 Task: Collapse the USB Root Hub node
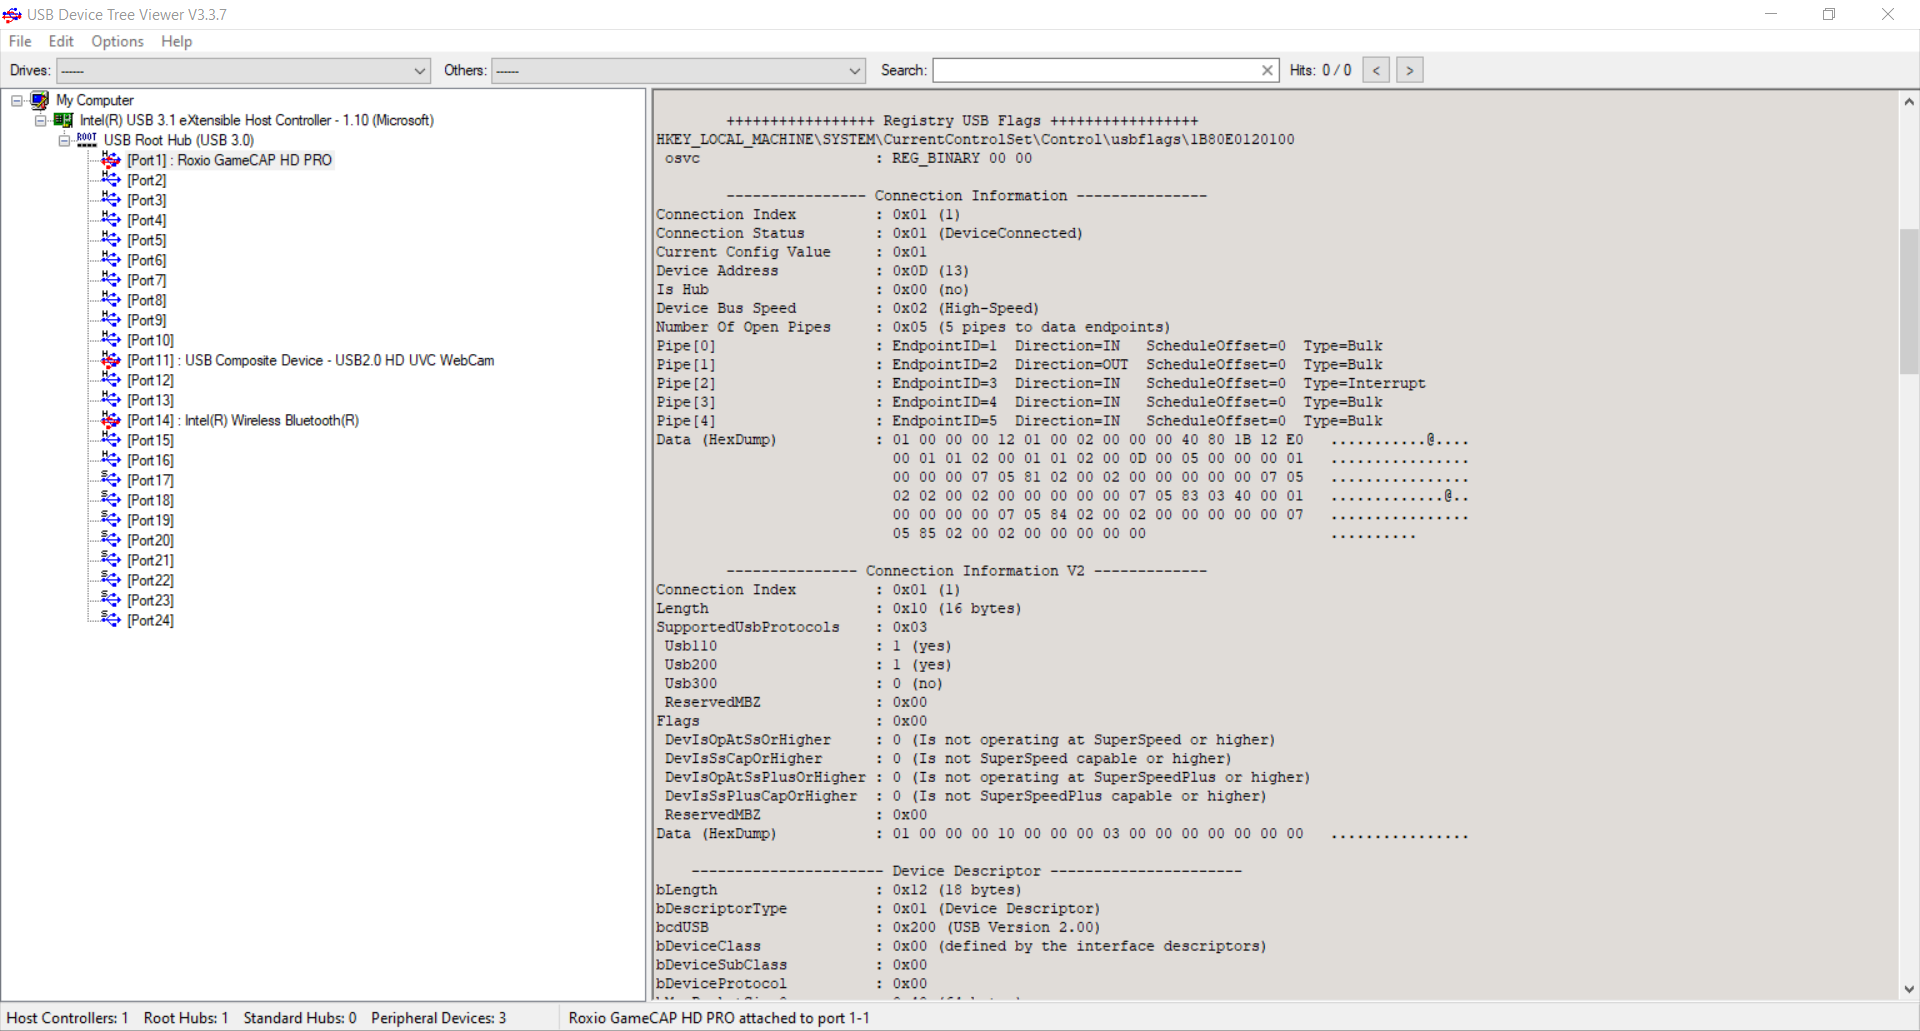click(65, 140)
